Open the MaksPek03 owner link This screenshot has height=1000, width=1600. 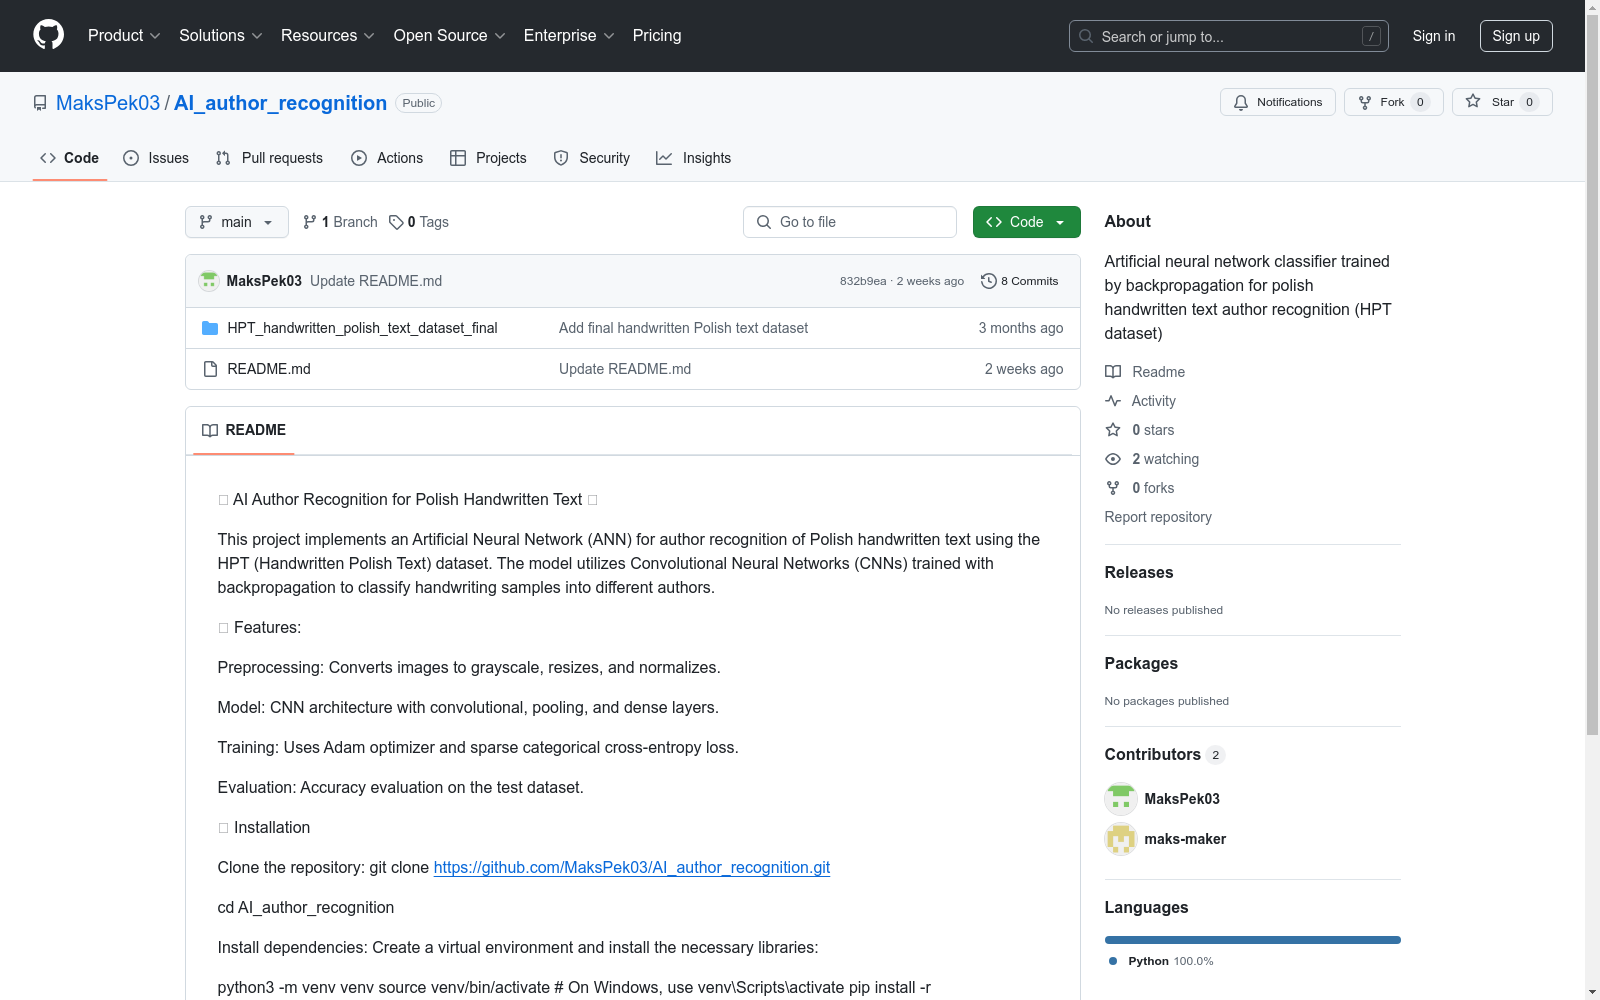click(108, 103)
